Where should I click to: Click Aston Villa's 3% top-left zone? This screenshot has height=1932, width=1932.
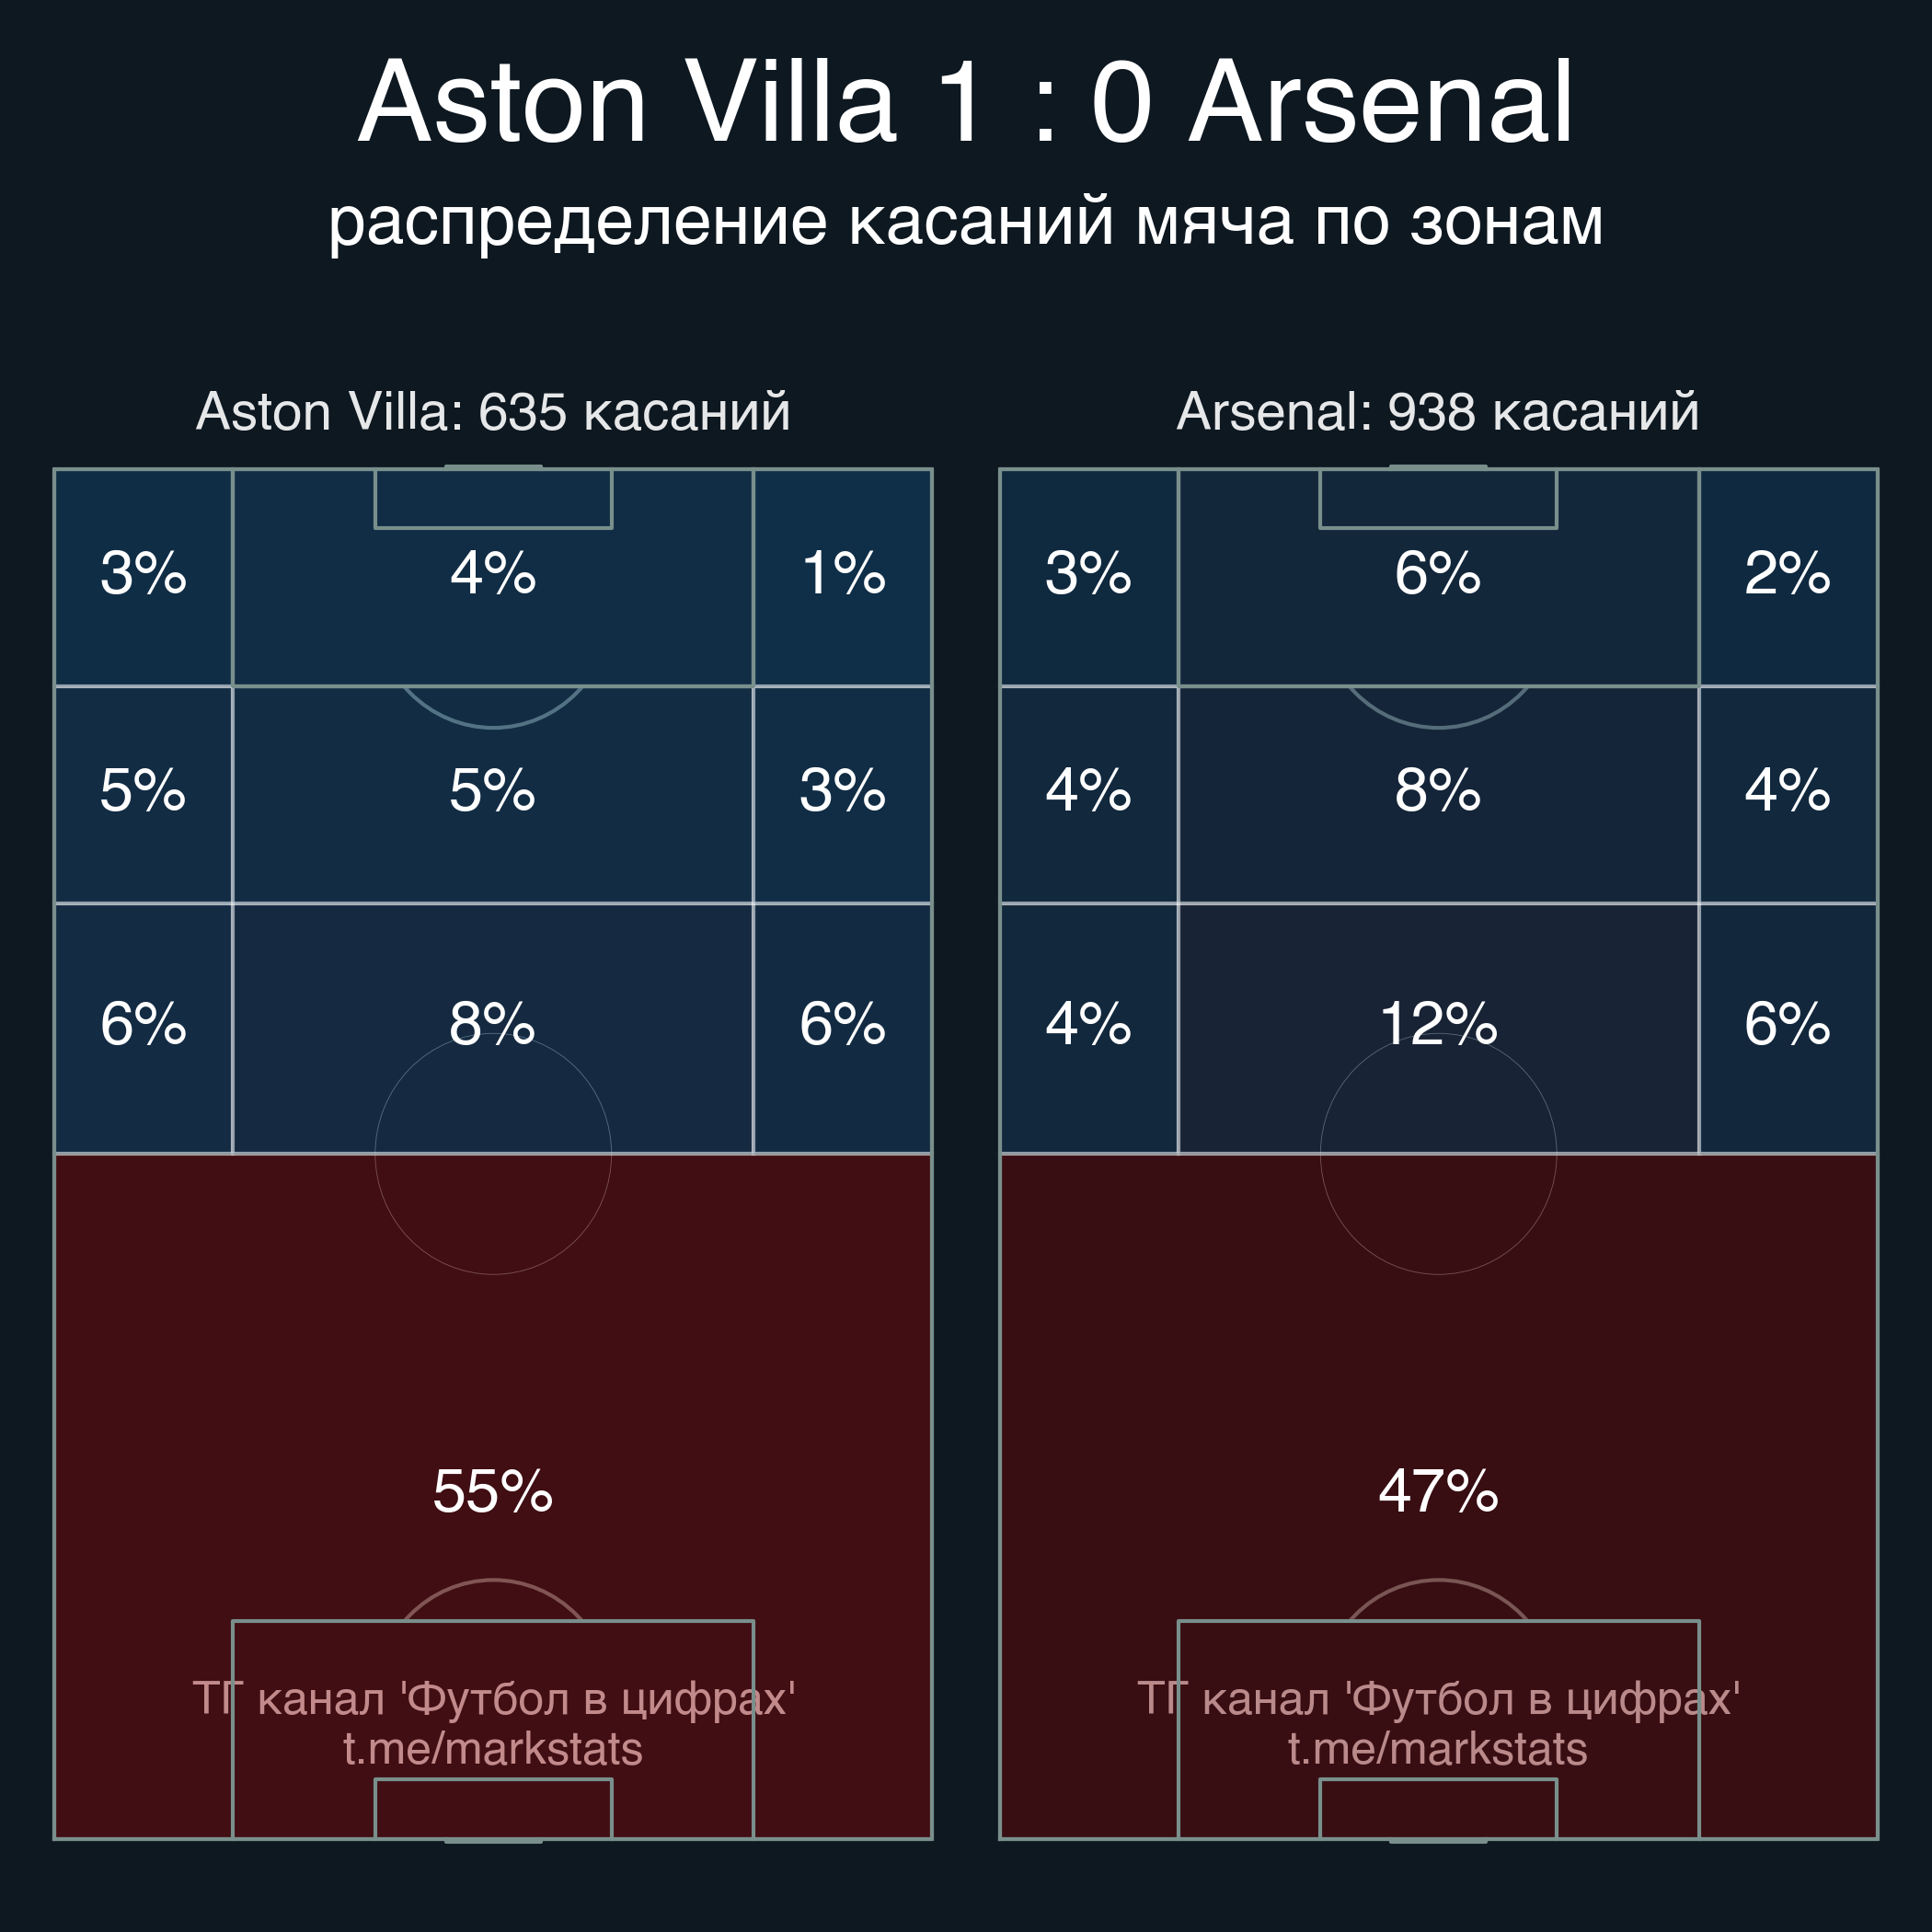tap(143, 577)
